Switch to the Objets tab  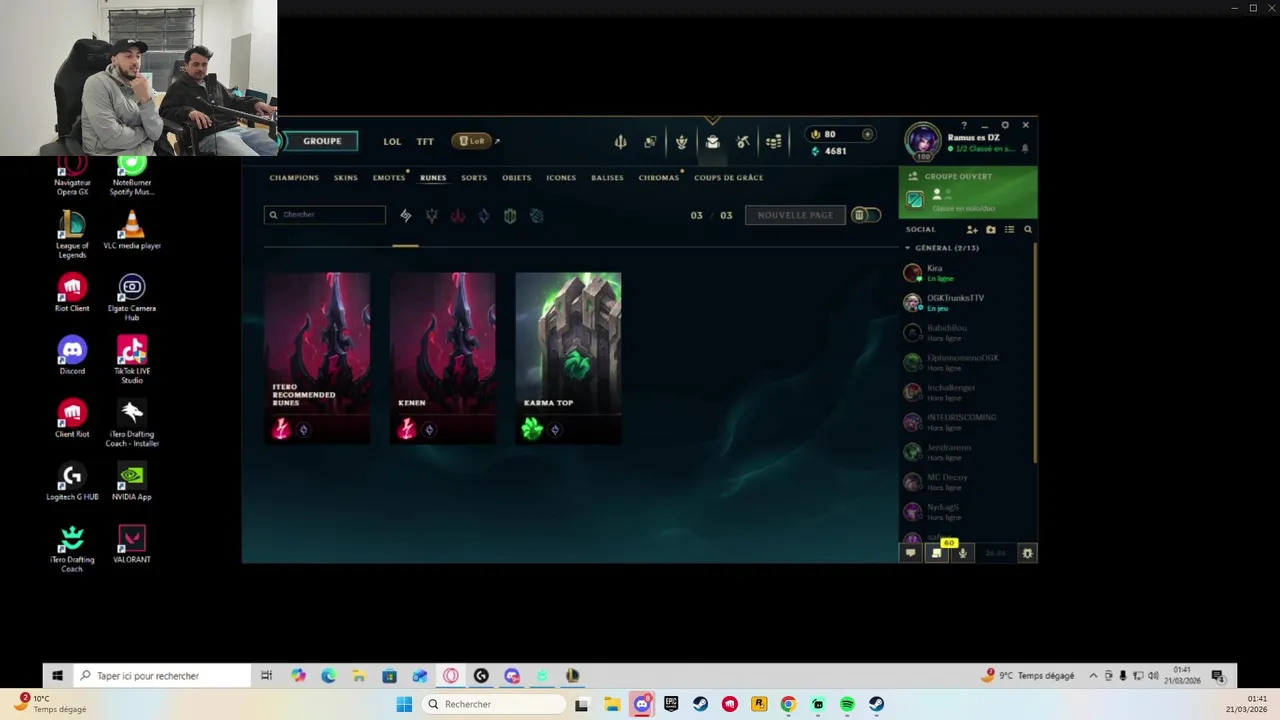[x=517, y=178]
